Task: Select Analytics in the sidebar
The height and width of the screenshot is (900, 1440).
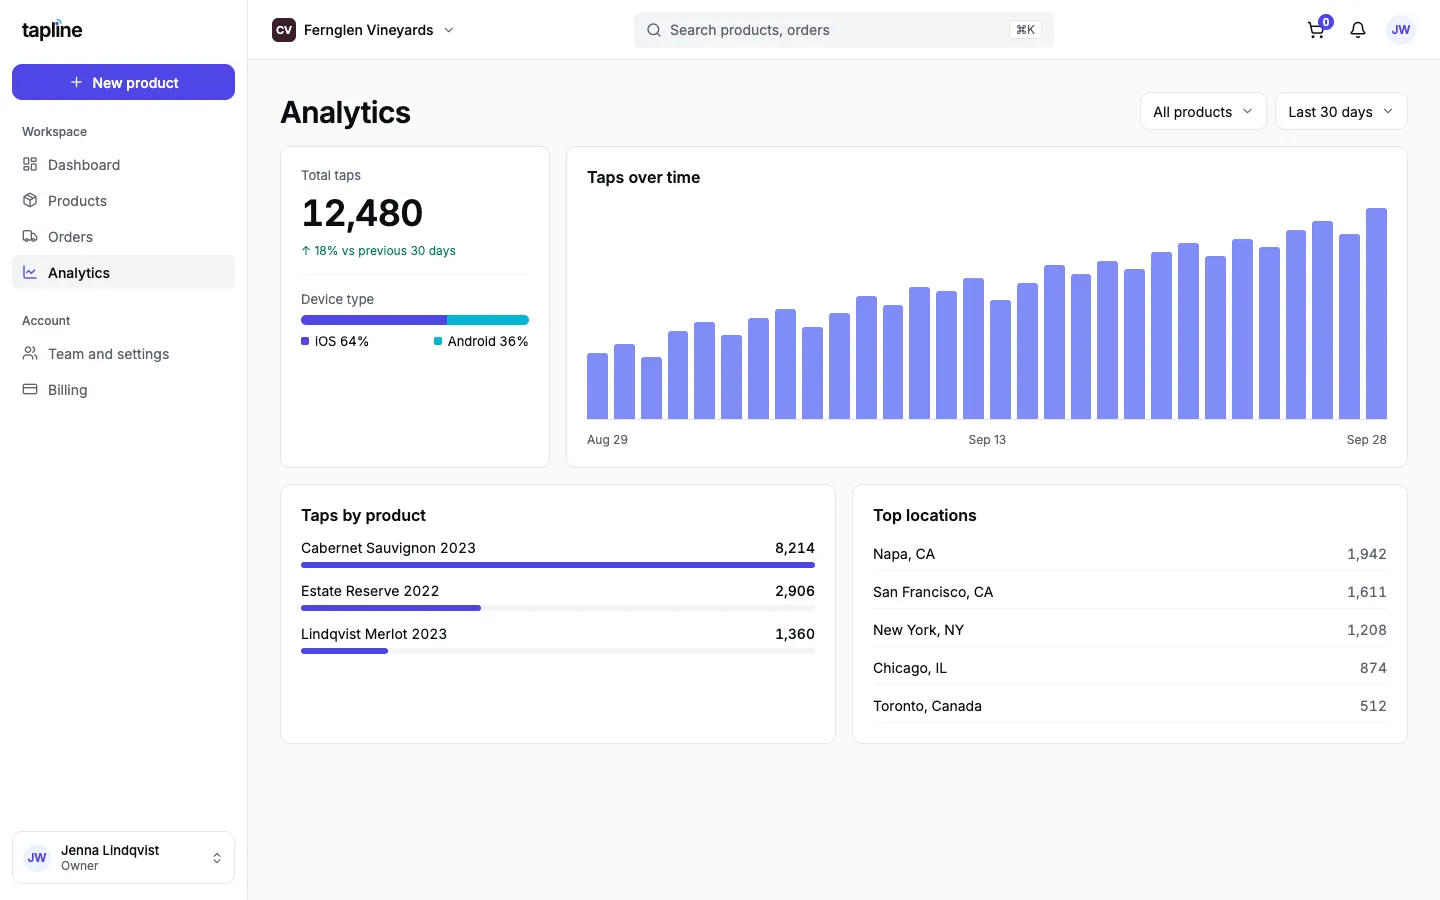Action: click(x=123, y=273)
